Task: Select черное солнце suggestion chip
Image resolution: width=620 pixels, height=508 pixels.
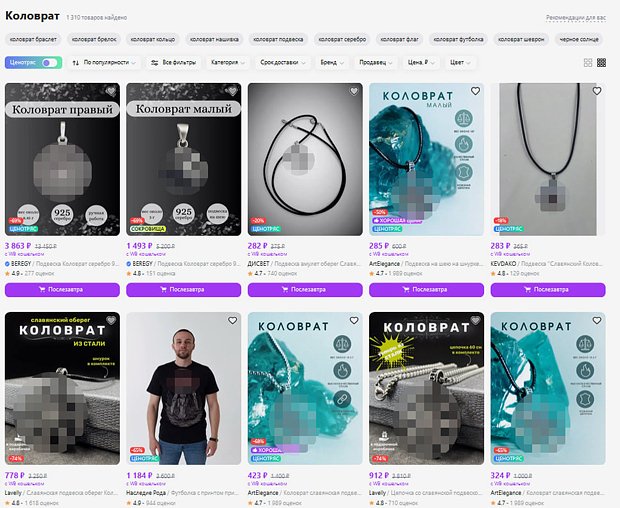Action: 579,39
